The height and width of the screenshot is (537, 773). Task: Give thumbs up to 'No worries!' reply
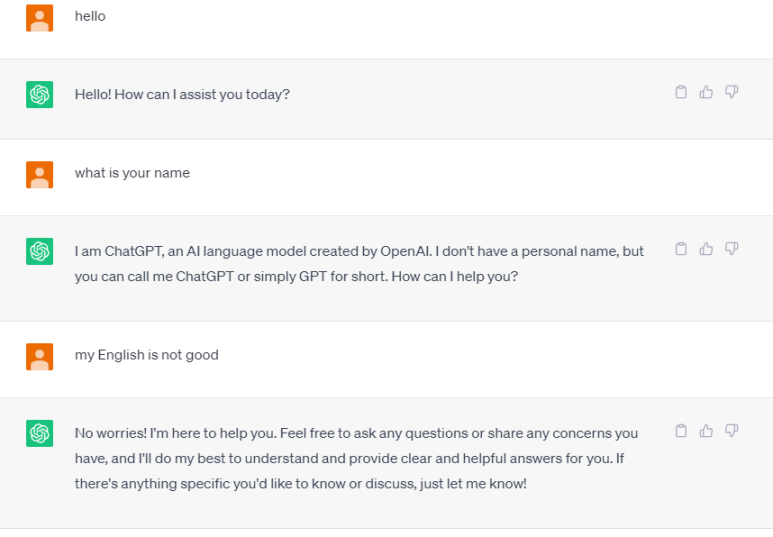706,431
